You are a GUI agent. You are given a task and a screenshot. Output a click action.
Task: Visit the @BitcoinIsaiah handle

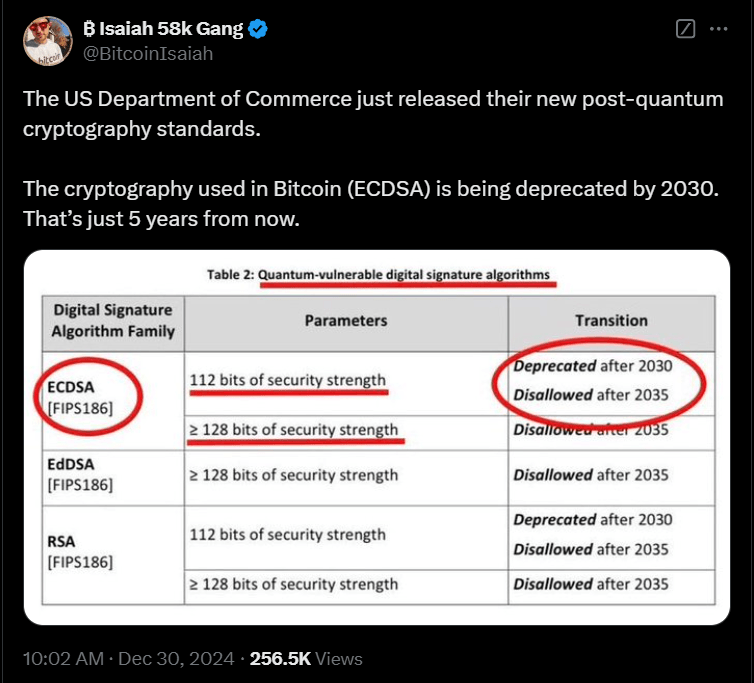tap(150, 53)
